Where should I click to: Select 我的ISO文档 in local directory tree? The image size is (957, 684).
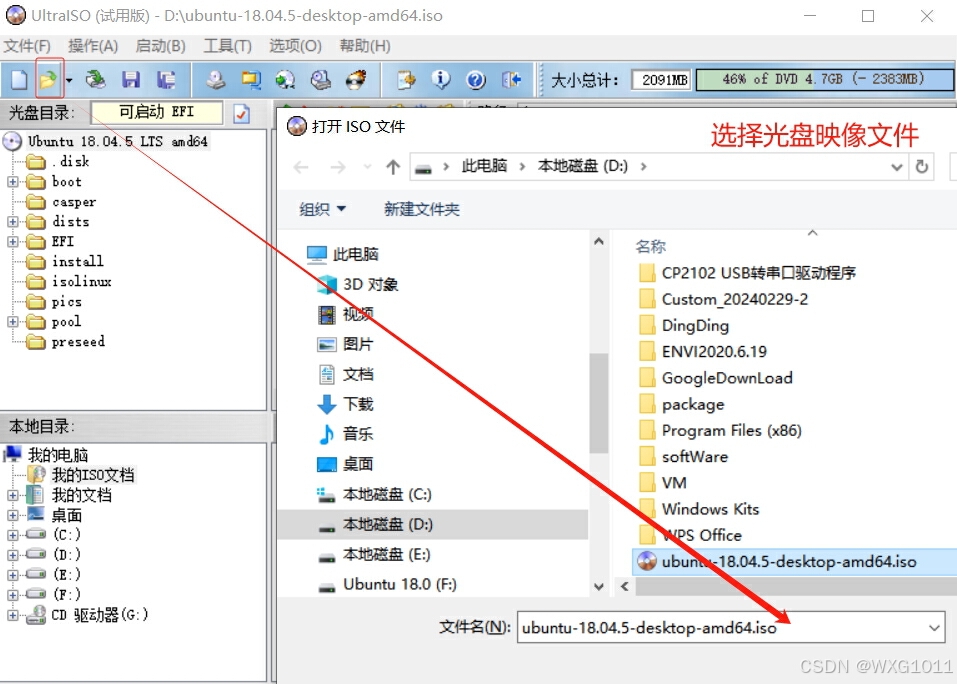pos(92,475)
